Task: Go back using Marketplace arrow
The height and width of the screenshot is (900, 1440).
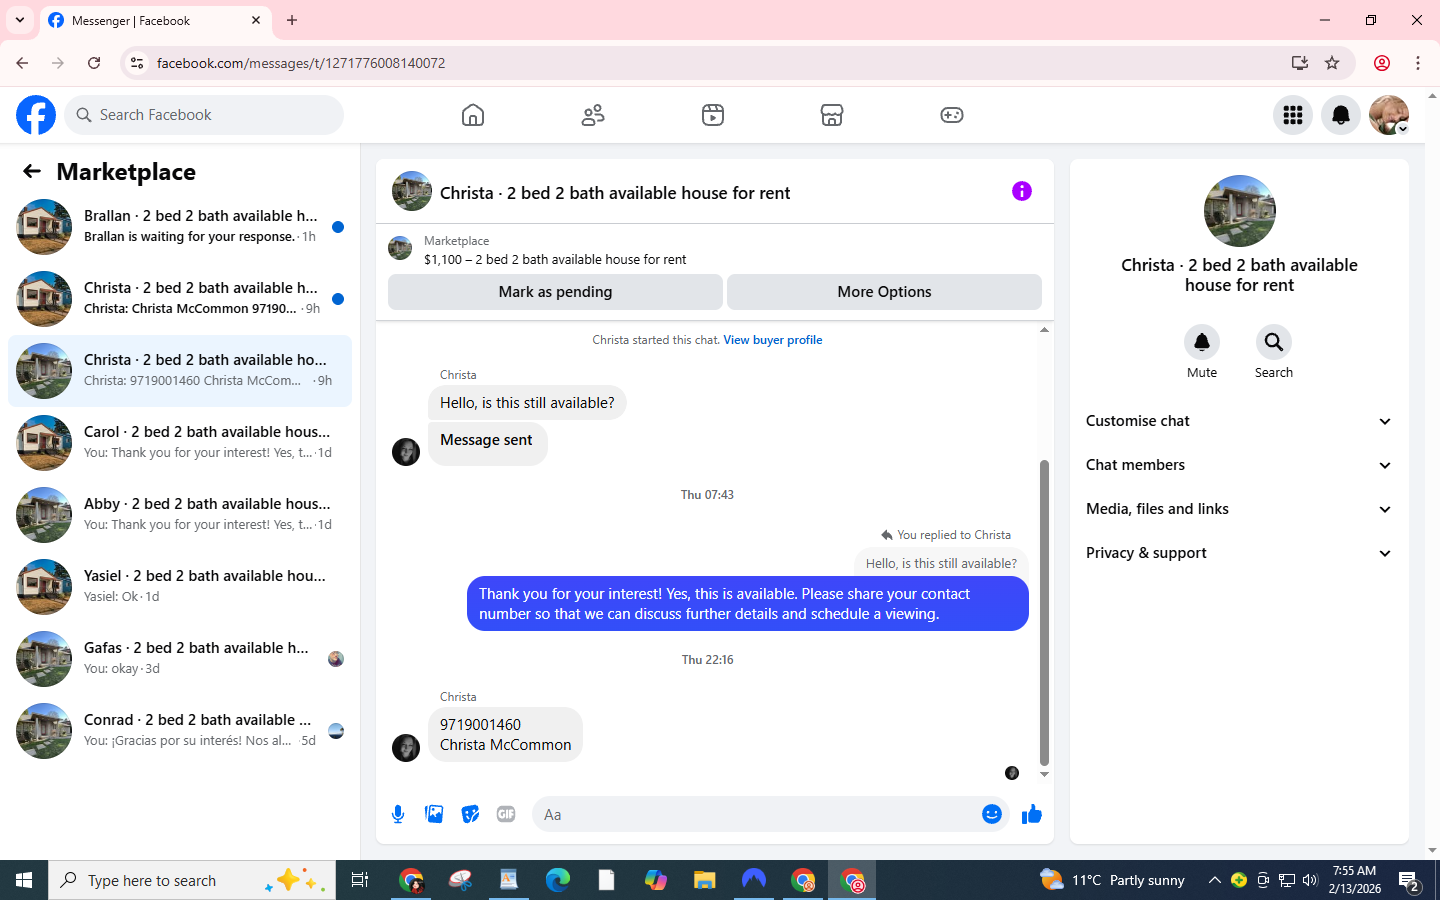Action: point(32,172)
